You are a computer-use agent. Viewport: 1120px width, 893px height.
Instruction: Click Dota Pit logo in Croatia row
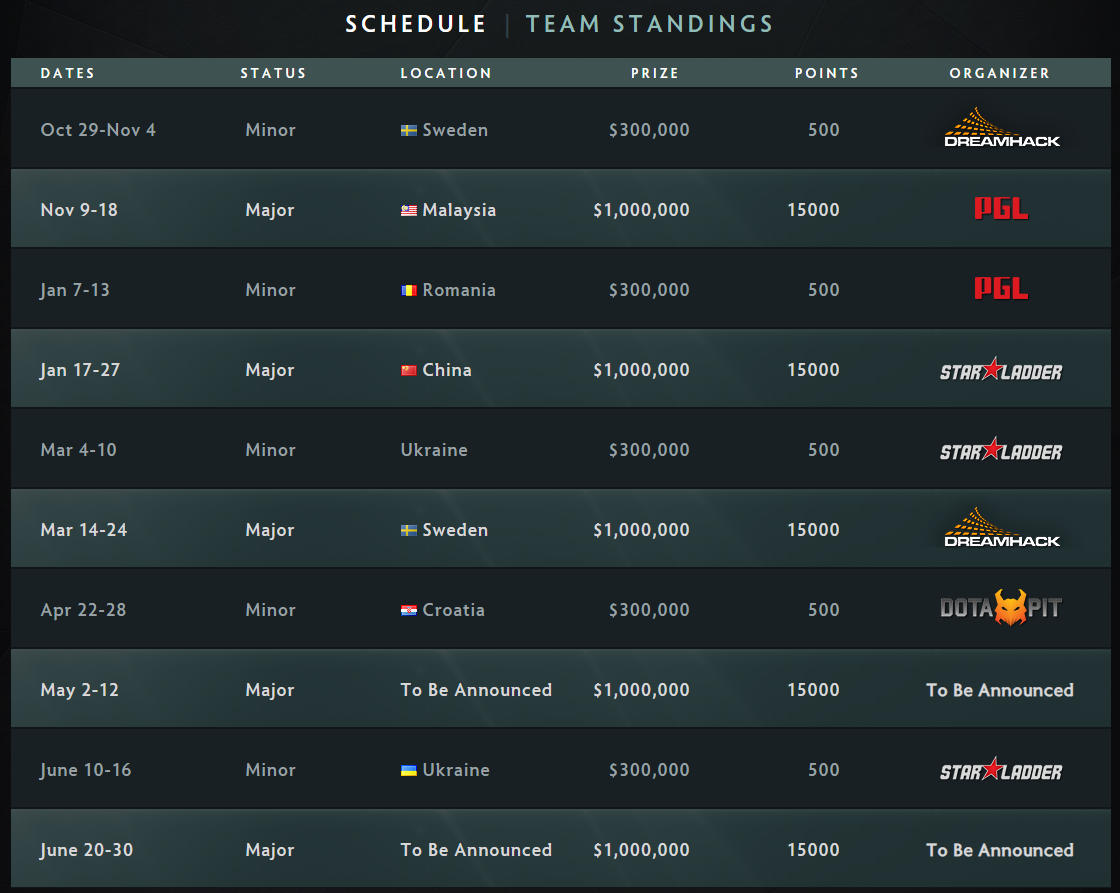click(x=1001, y=608)
